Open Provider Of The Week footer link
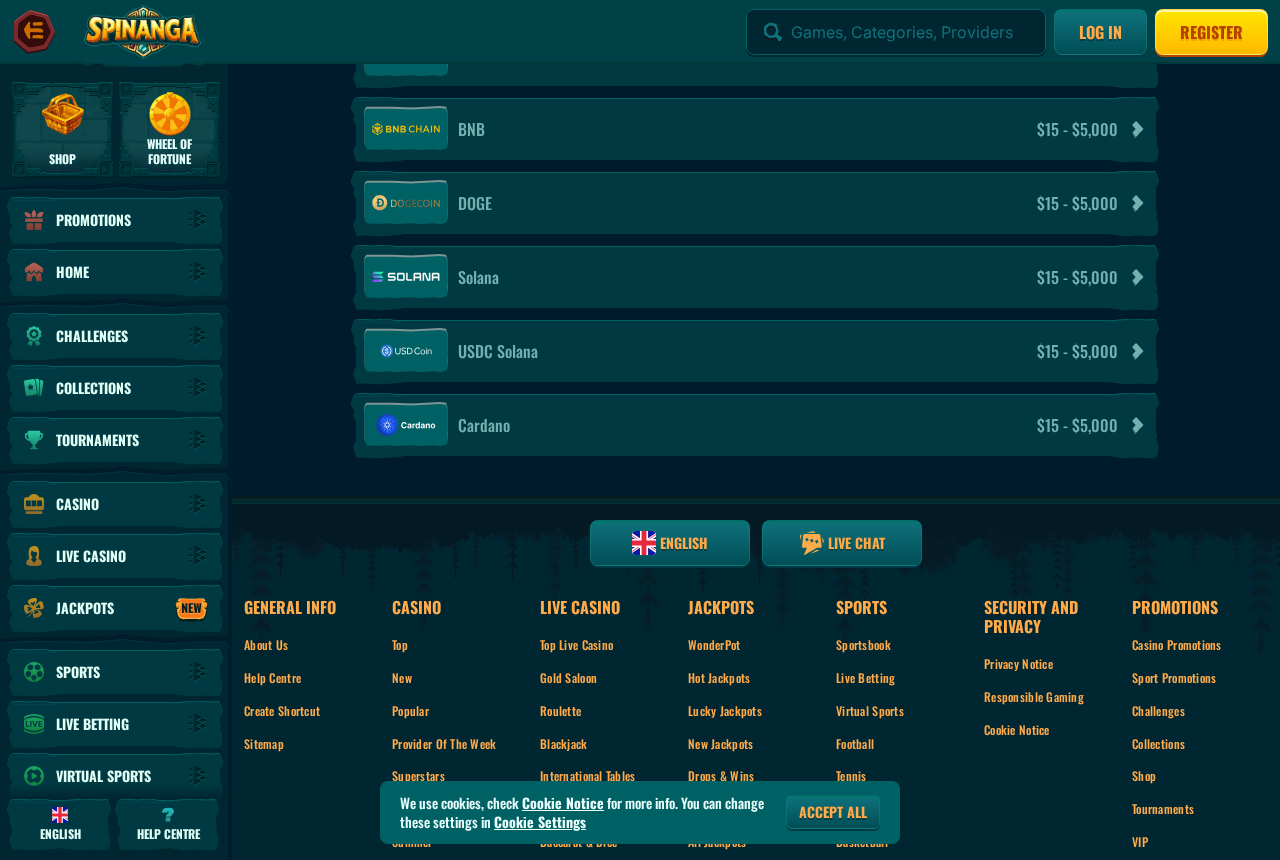Image resolution: width=1280 pixels, height=860 pixels. coord(444,744)
